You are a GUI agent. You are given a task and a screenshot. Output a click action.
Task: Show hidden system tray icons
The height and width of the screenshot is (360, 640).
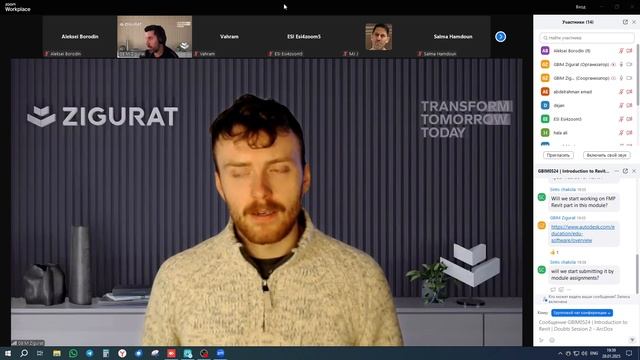click(x=560, y=353)
